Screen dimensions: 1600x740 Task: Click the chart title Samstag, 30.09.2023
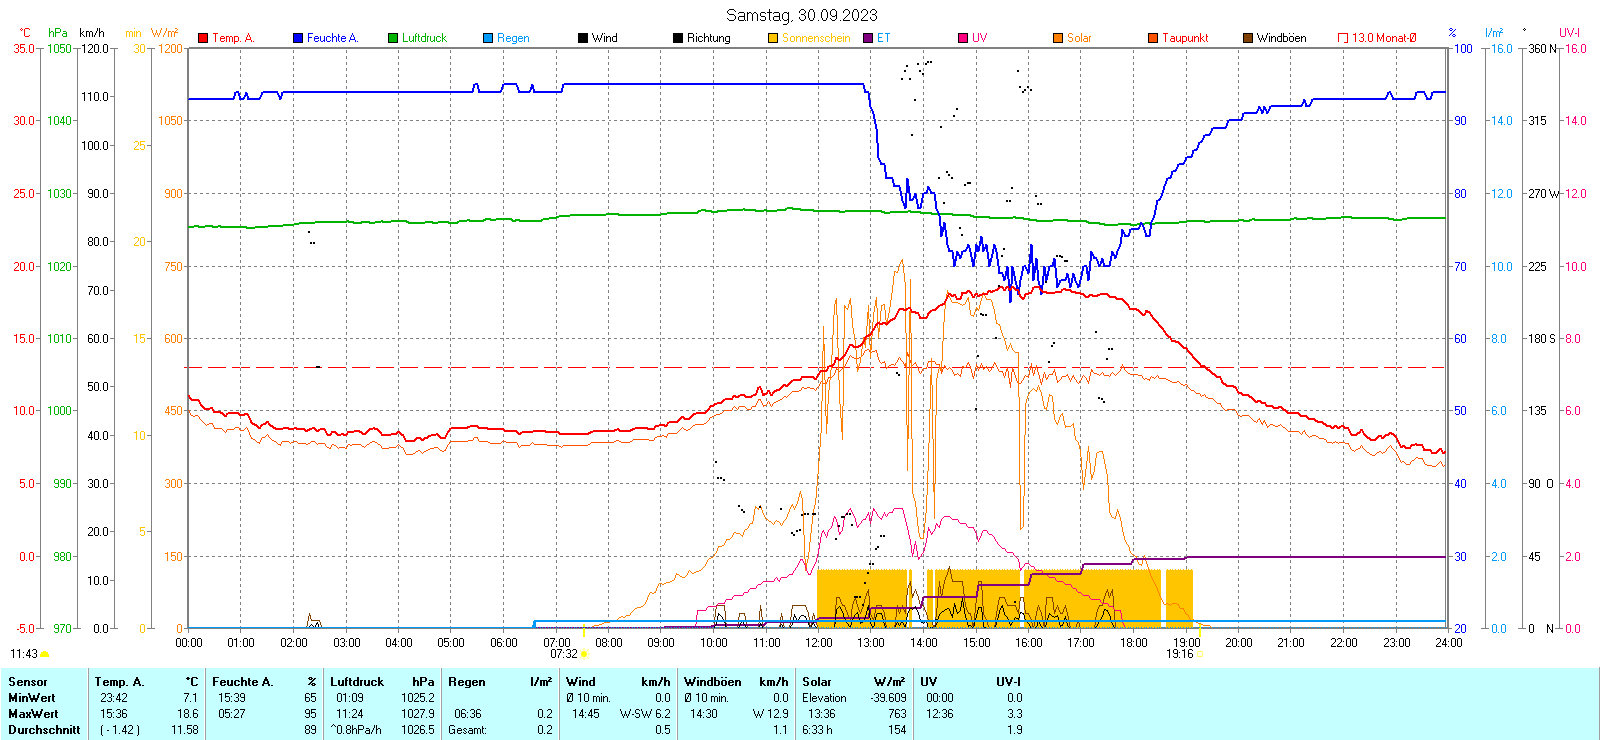[801, 15]
